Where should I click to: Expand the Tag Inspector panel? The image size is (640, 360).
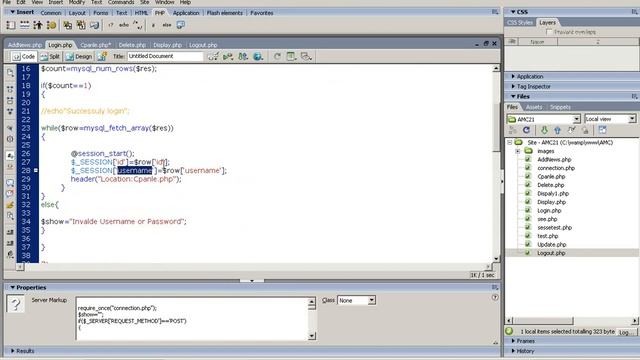pos(513,86)
